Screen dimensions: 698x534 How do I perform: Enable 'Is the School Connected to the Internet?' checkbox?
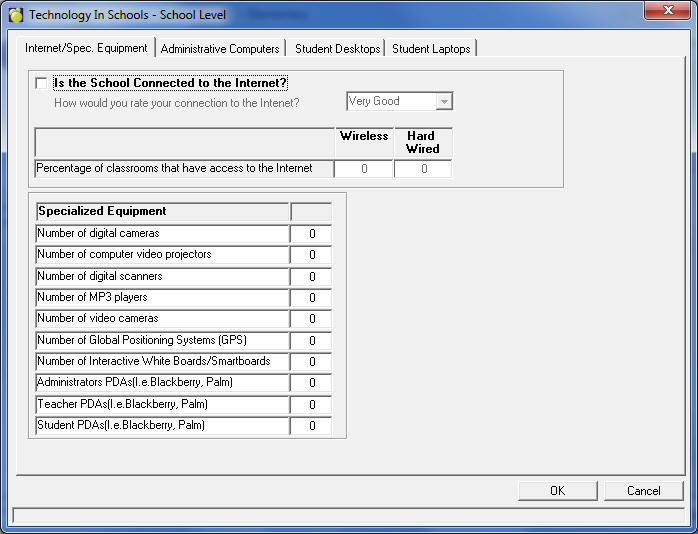tap(41, 83)
